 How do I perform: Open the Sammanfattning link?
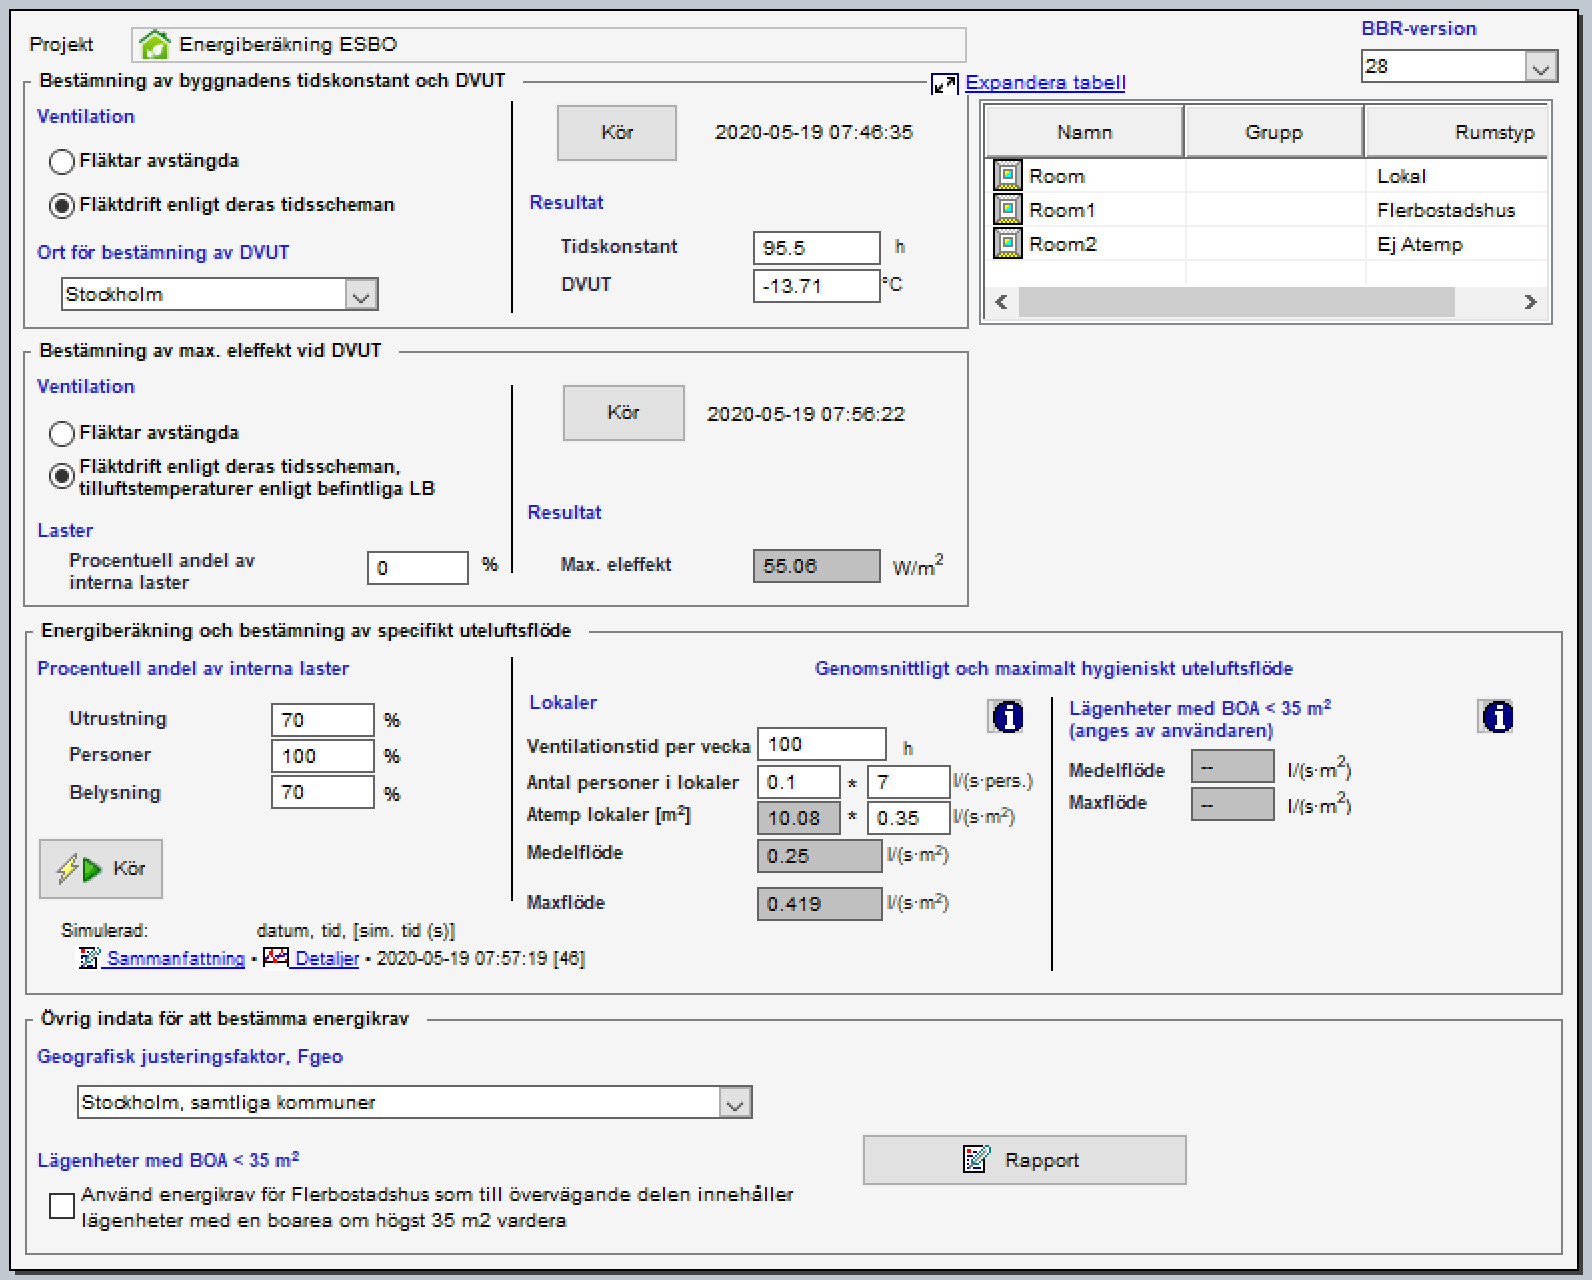pos(175,959)
